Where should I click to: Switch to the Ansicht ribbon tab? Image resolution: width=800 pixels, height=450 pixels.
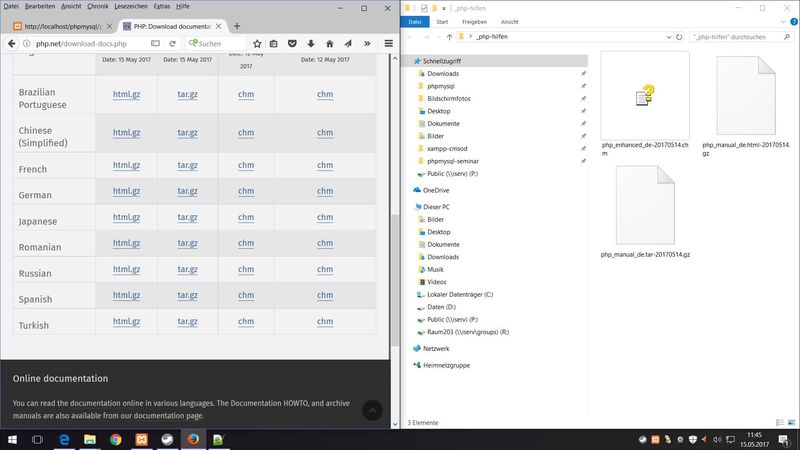[509, 20]
